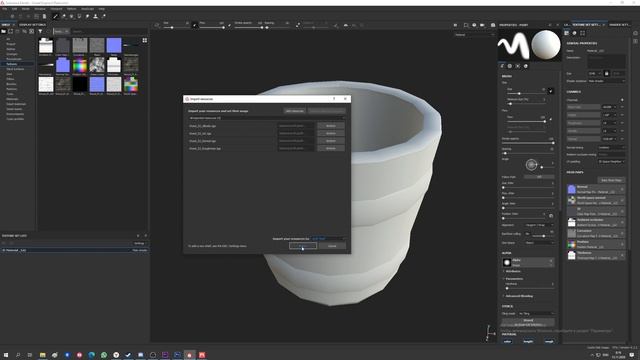Adjust the Stroke opacity slider in Properties
Viewport: 640px width, 360px height.
527,143
